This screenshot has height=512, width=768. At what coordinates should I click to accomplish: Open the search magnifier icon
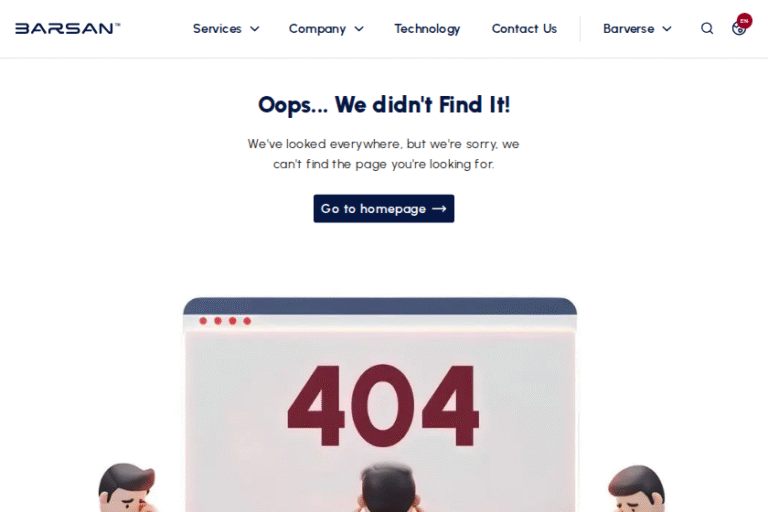click(x=707, y=28)
